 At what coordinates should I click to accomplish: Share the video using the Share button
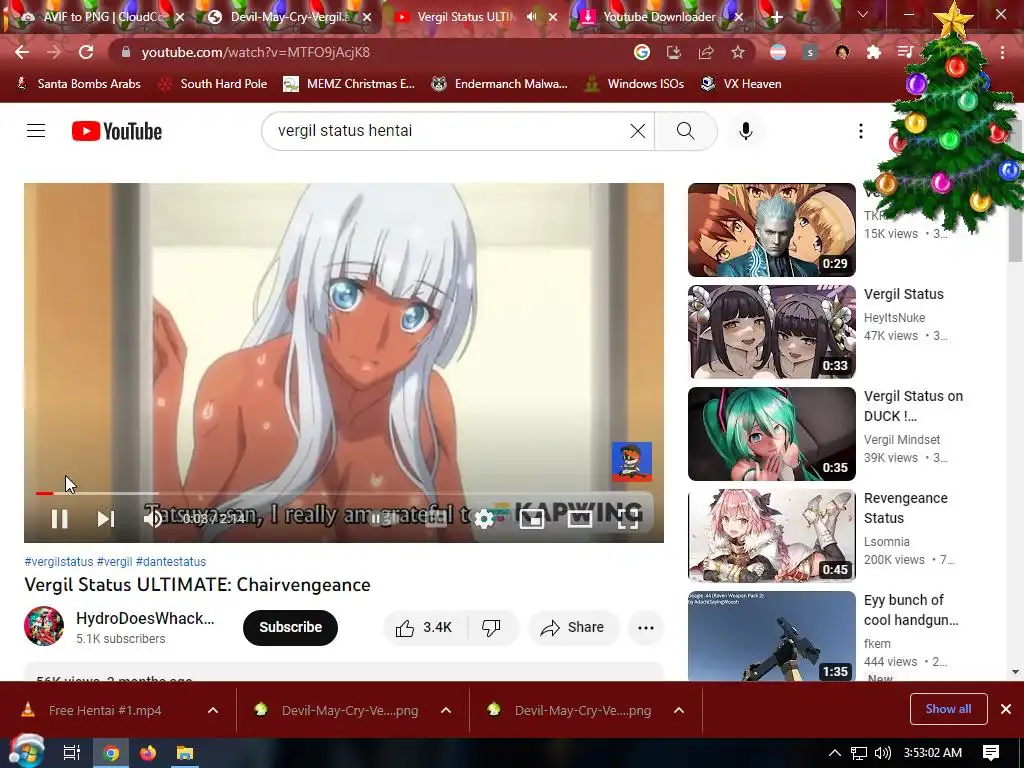(572, 628)
